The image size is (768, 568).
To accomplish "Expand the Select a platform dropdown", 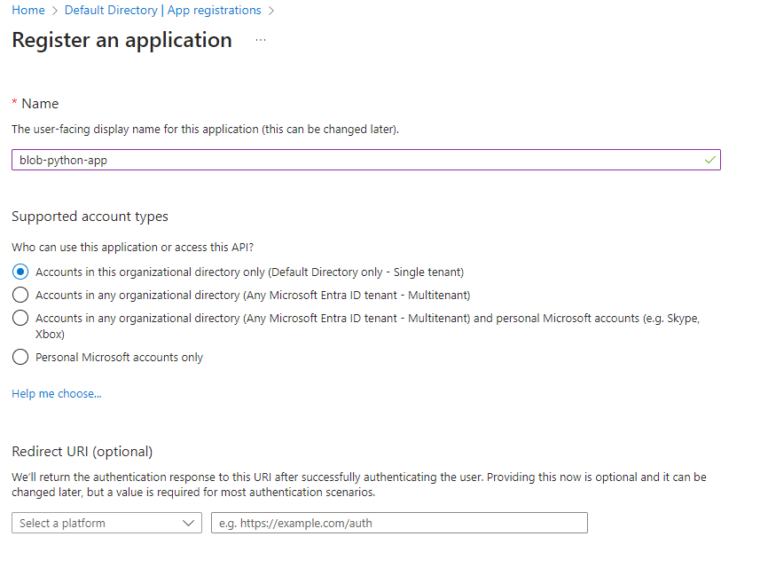I will click(106, 523).
